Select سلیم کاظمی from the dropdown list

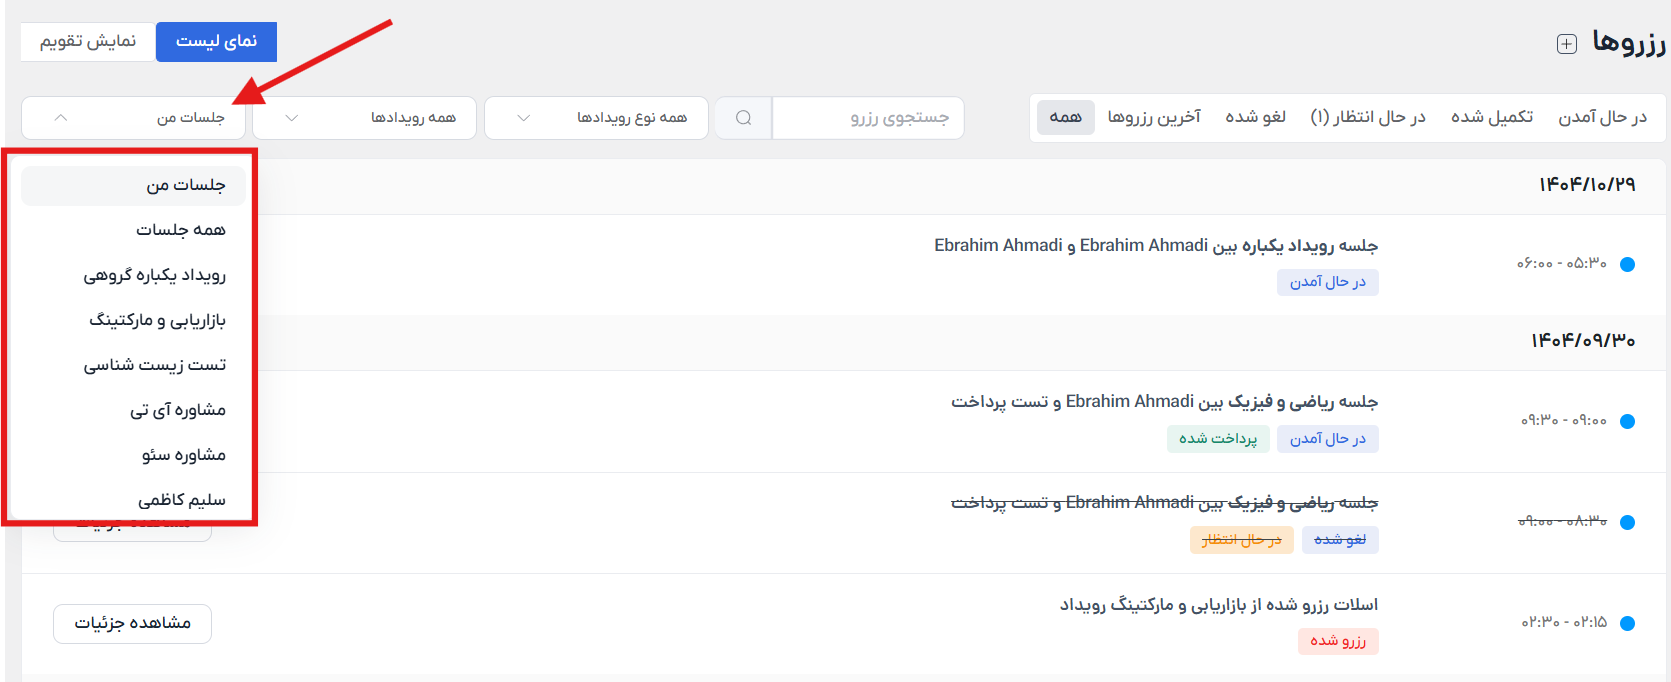181,500
